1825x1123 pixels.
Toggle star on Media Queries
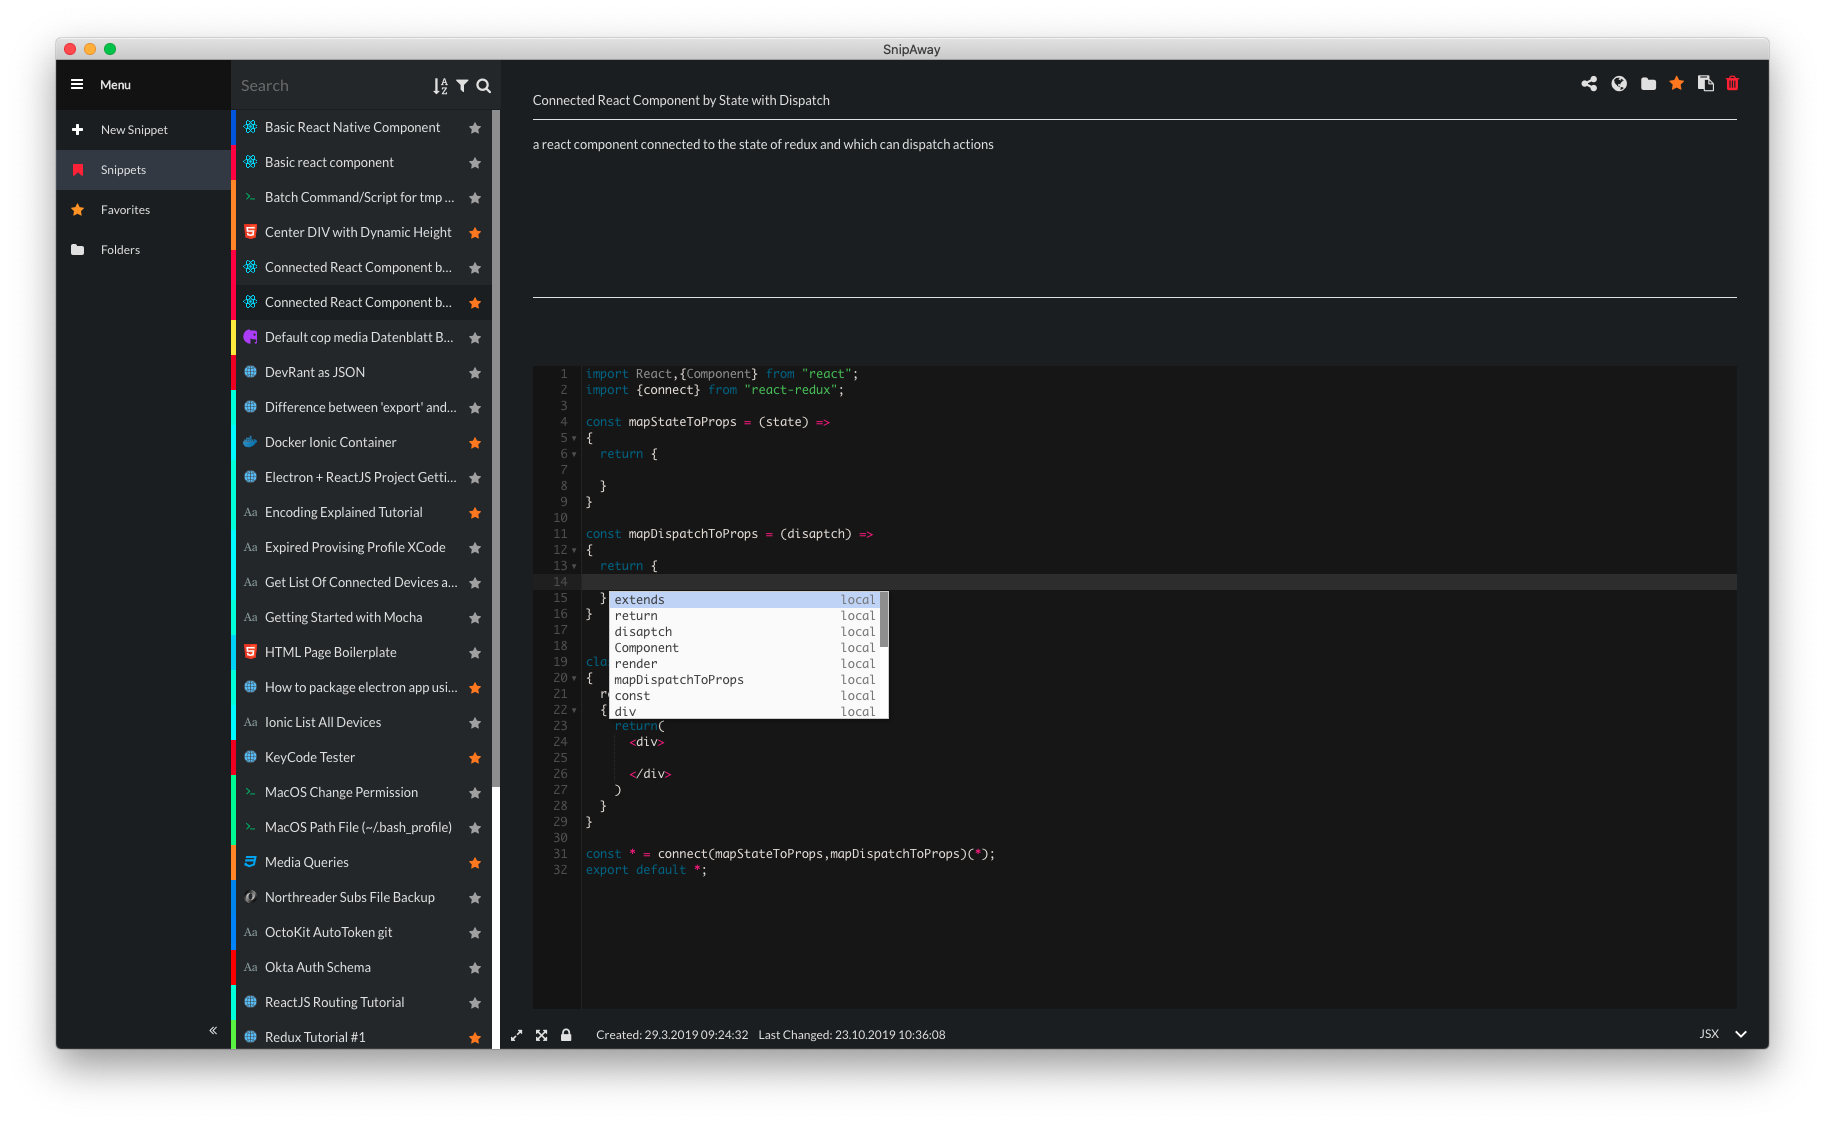[x=475, y=863]
